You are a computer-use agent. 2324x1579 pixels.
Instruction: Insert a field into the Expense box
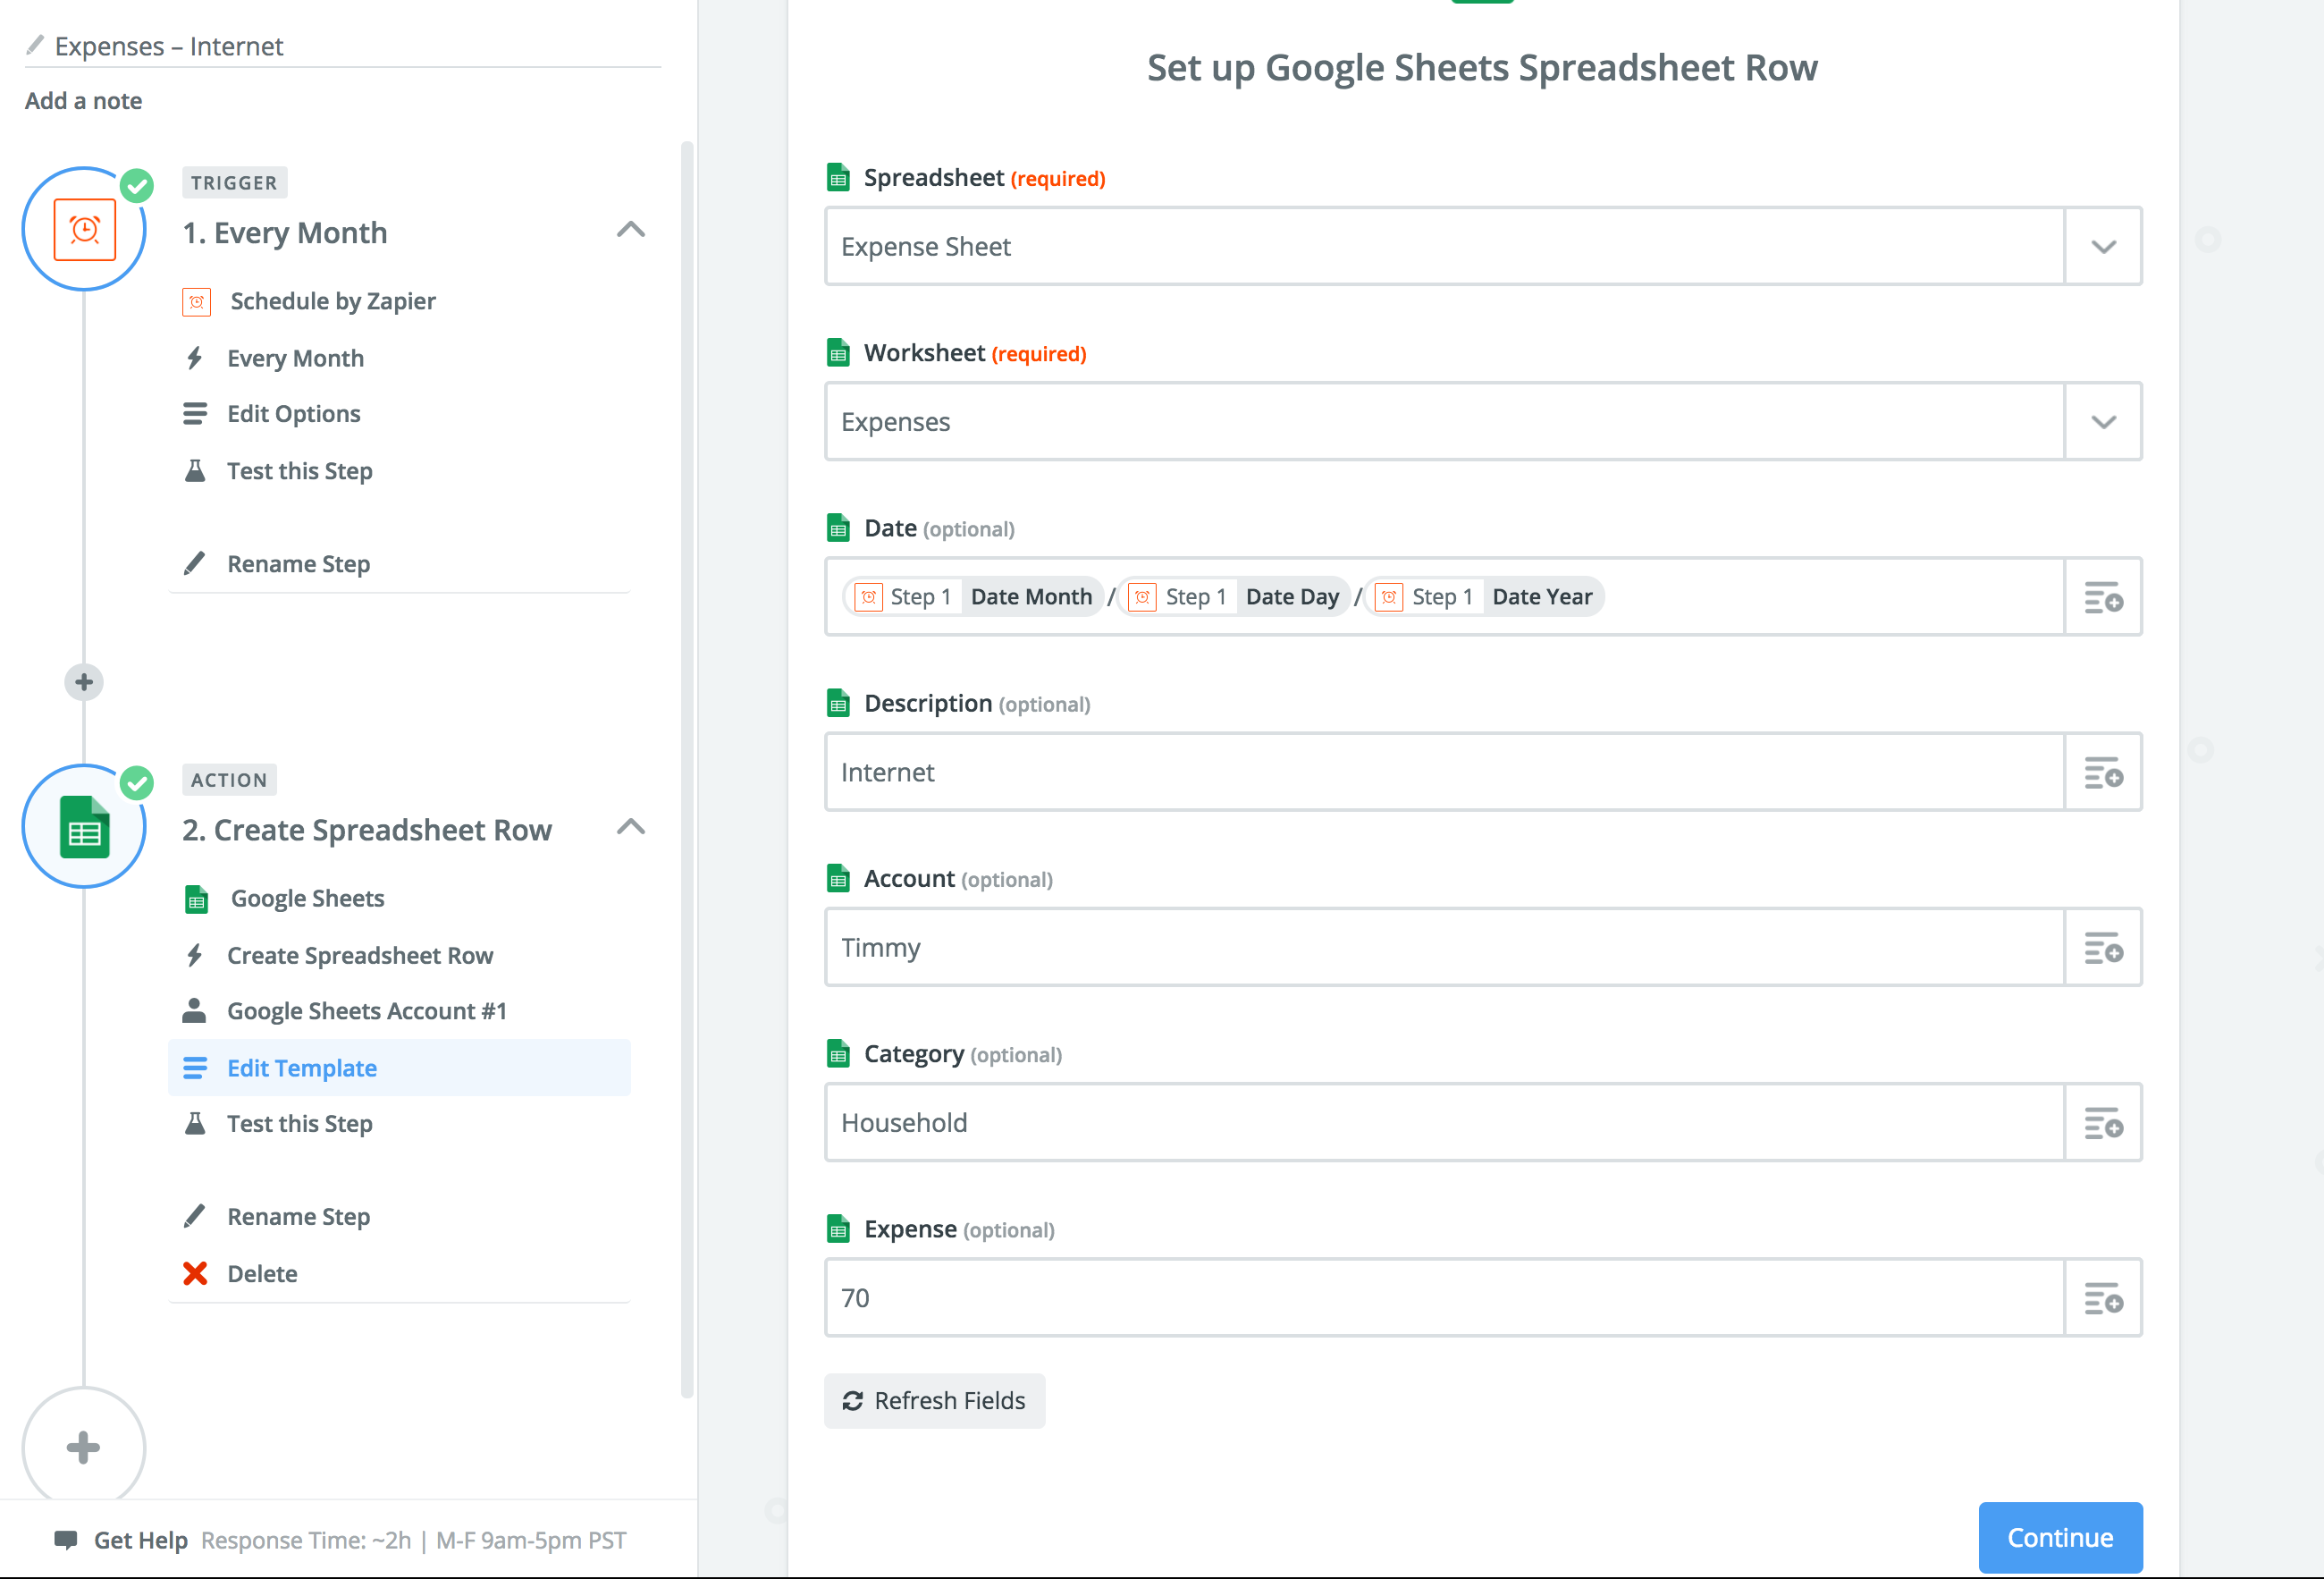click(x=2104, y=1297)
